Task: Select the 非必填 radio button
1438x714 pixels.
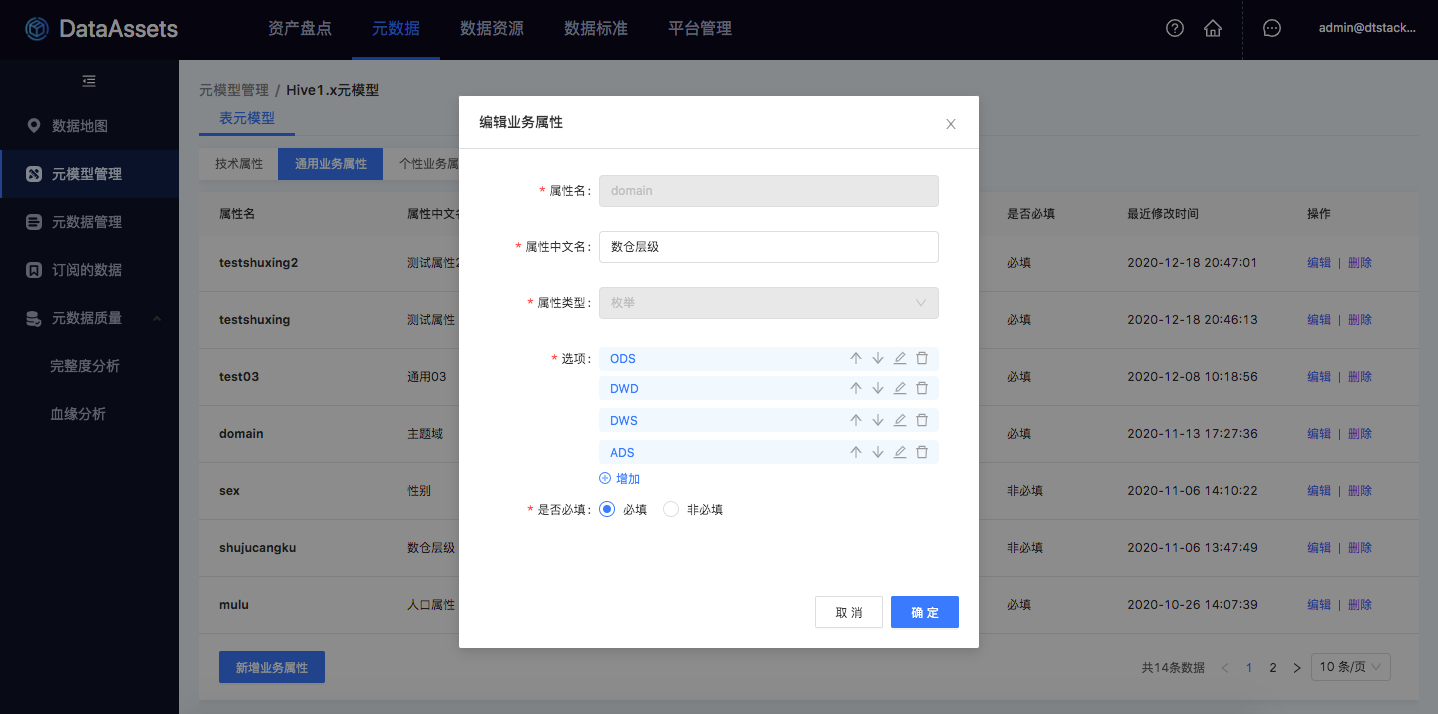Action: (x=671, y=509)
